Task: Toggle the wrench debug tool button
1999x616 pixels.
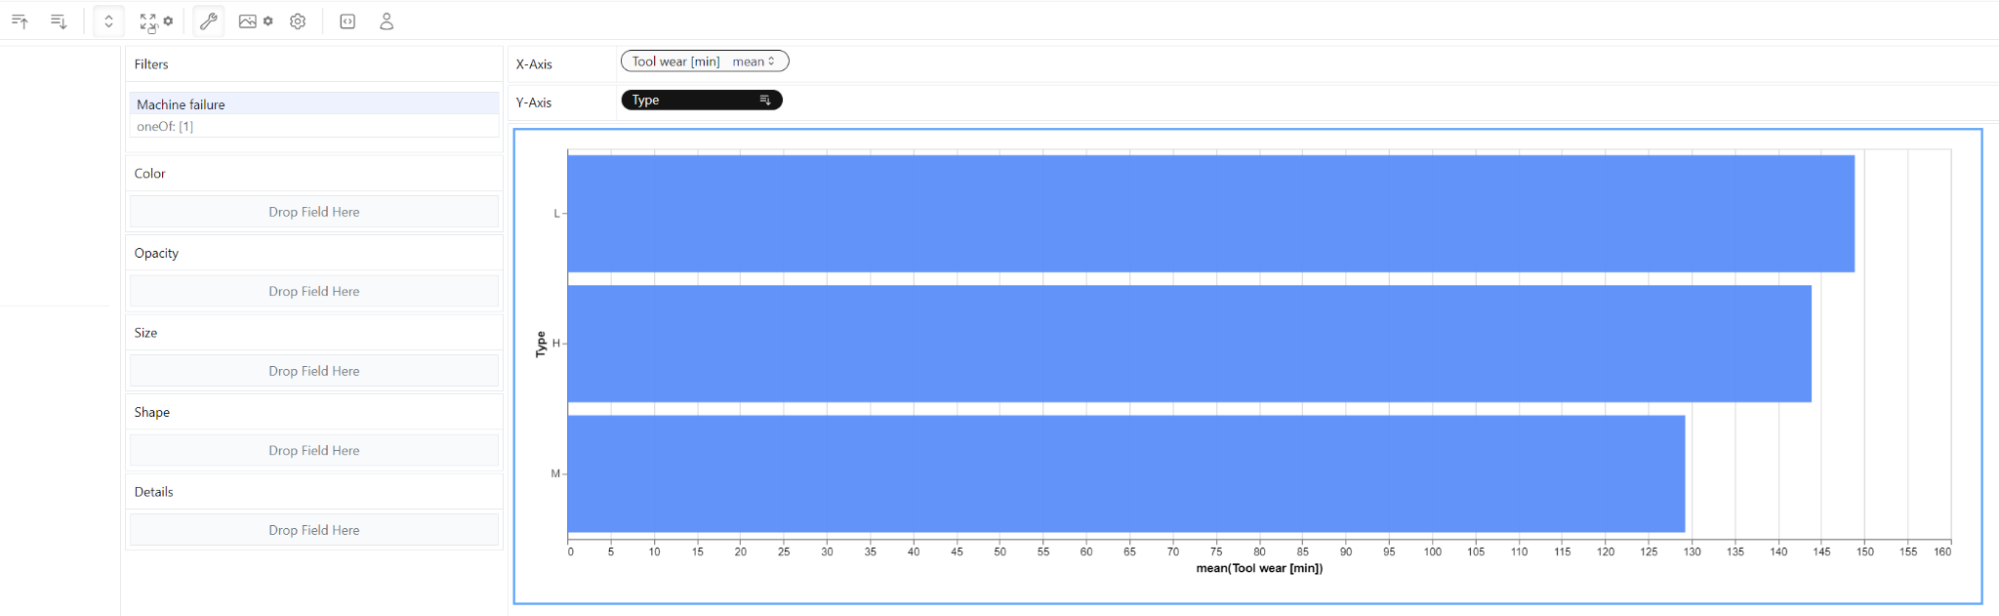Action: click(x=208, y=21)
